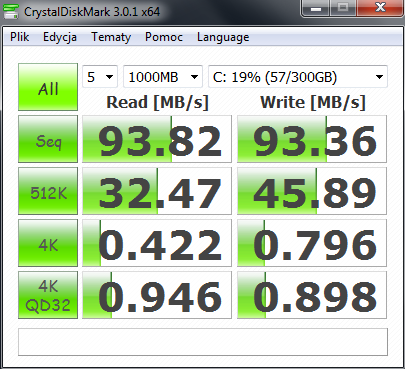Click the 4K QD32 write result 0.898
The height and width of the screenshot is (369, 405).
pos(312,295)
